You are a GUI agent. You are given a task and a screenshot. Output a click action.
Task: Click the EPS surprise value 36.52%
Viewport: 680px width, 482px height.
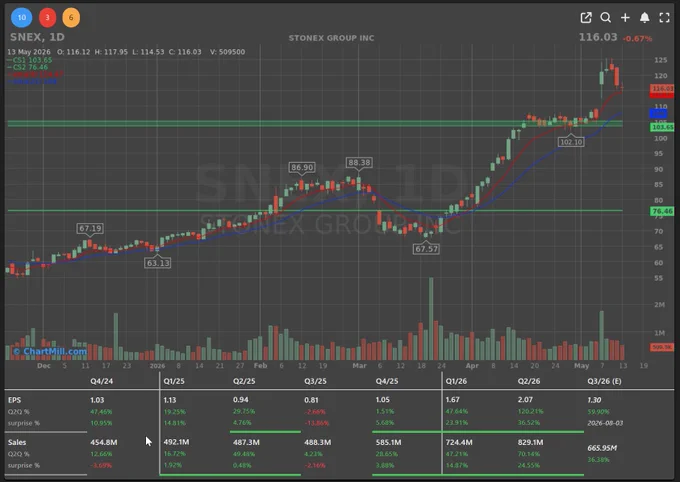pos(529,423)
